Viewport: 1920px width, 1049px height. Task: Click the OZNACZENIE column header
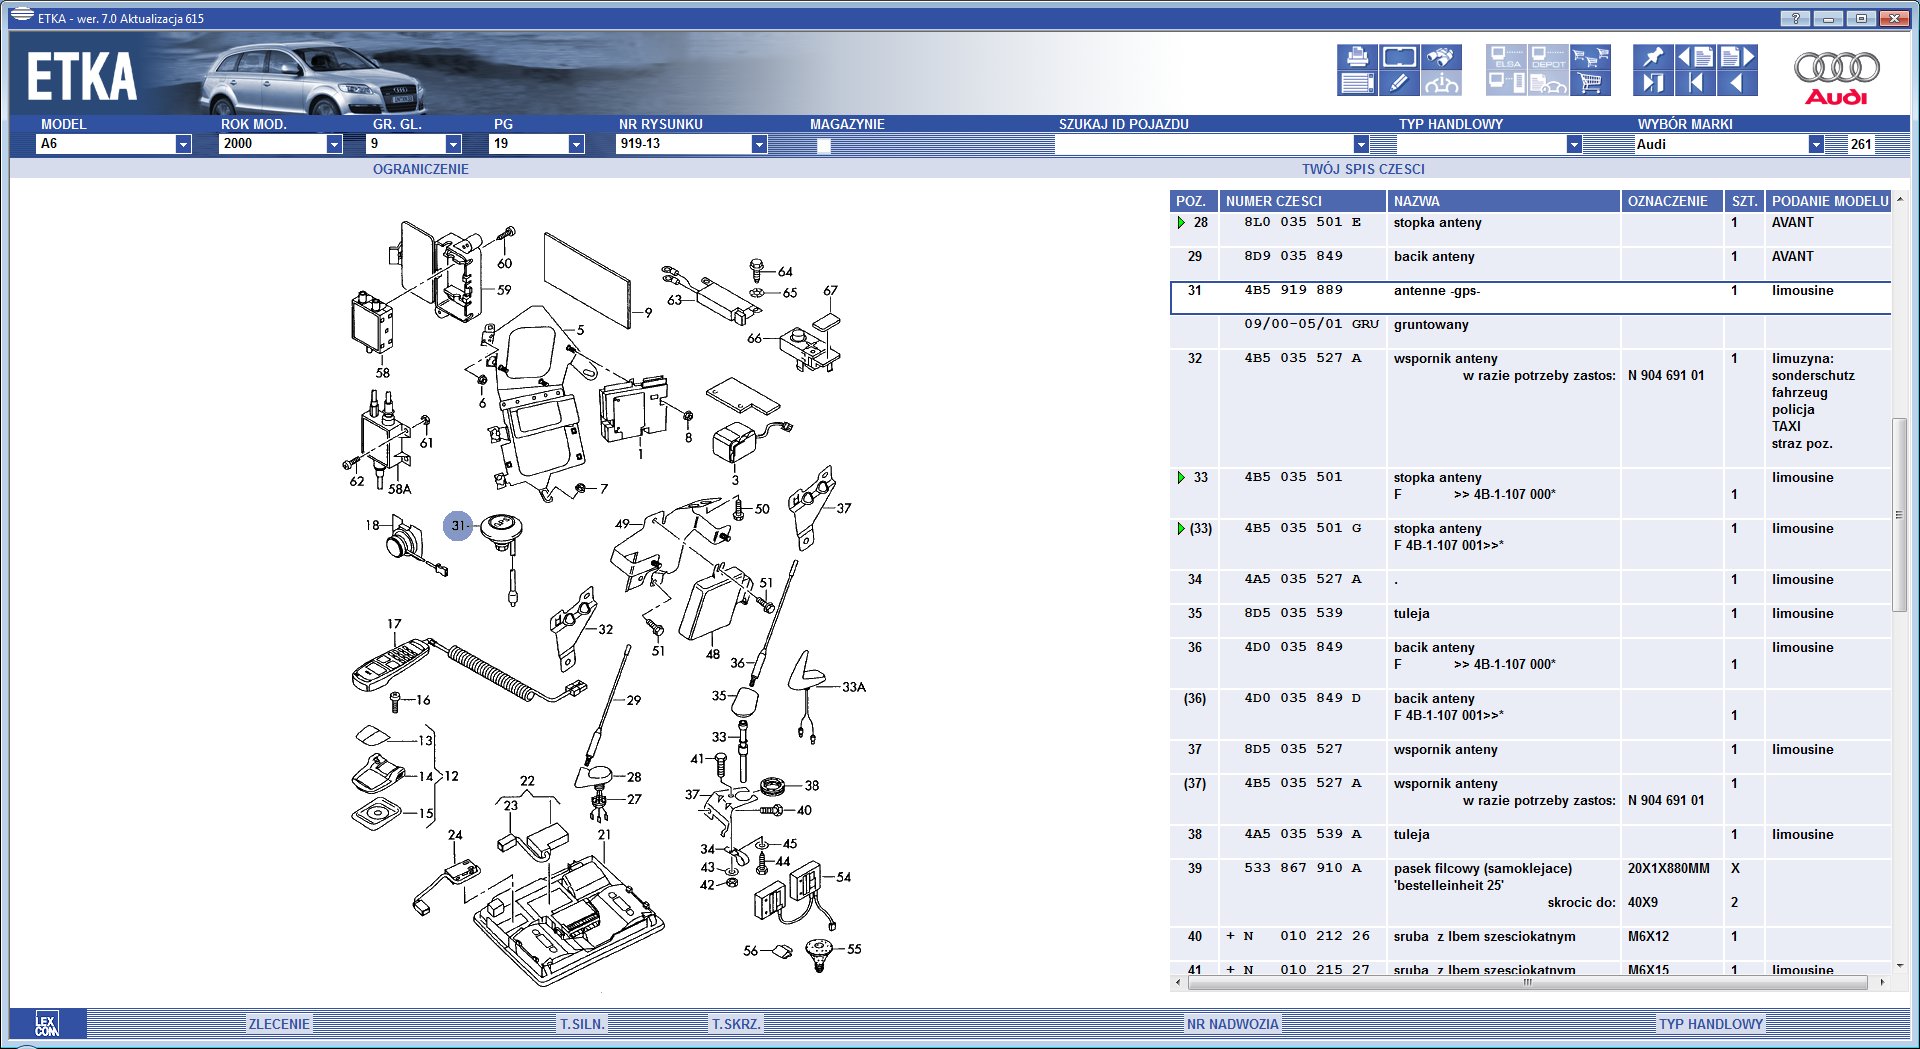tap(1672, 201)
